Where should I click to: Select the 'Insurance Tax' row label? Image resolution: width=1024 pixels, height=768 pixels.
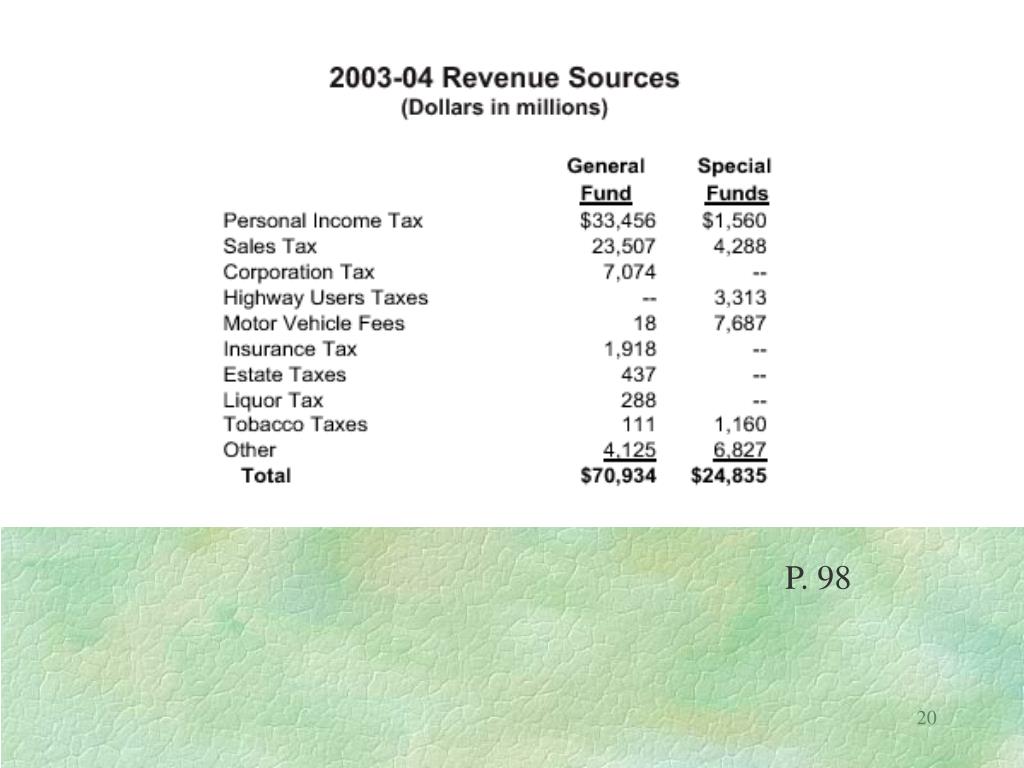click(289, 349)
